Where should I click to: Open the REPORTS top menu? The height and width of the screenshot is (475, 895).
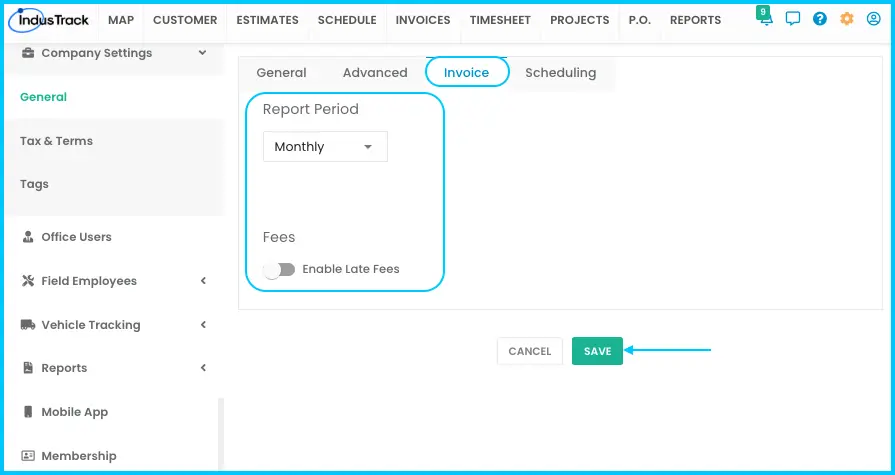pos(695,20)
